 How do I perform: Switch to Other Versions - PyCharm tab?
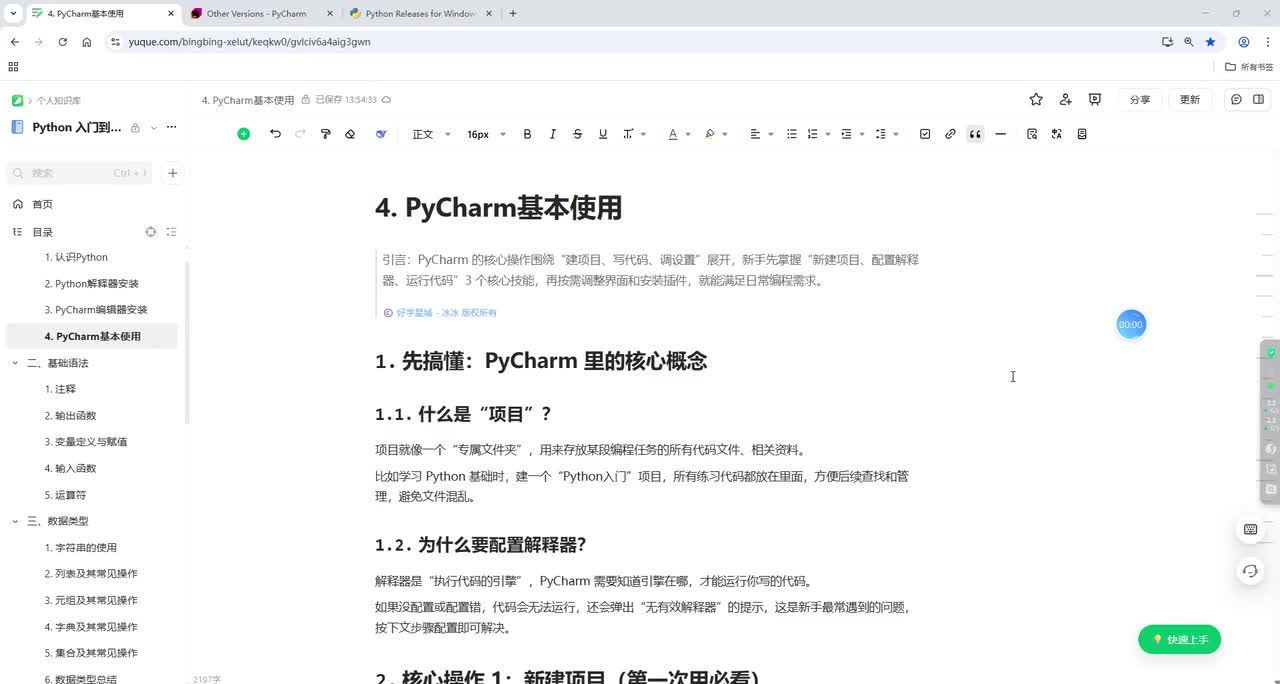coord(256,14)
